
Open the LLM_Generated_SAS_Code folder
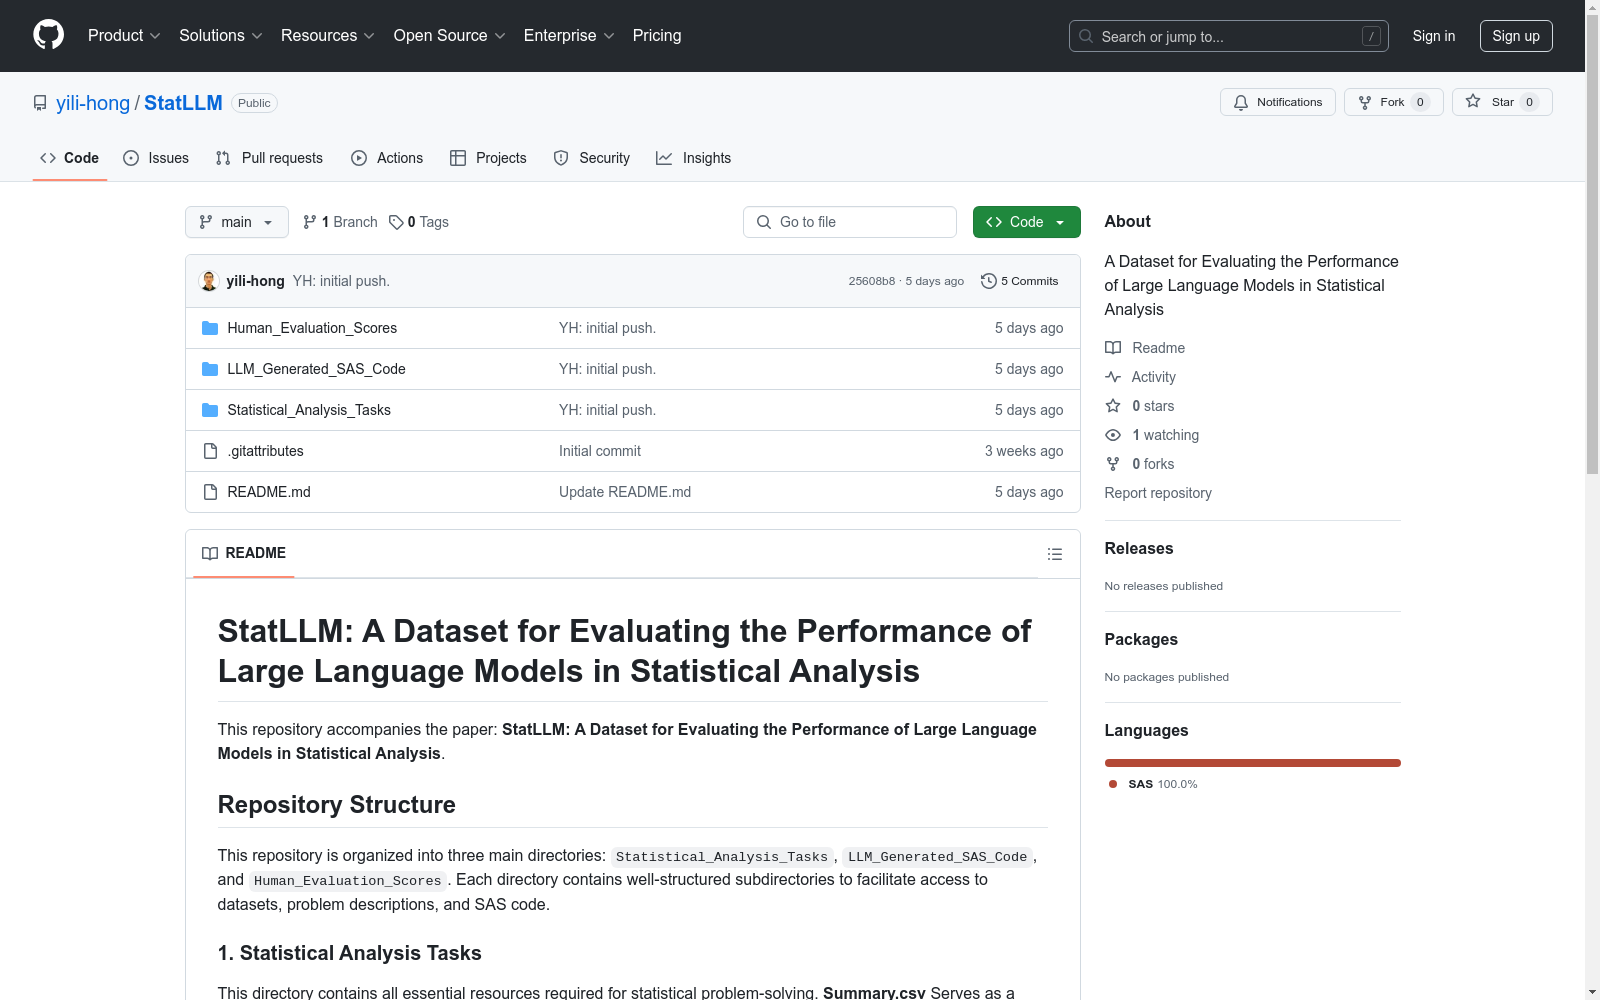click(x=316, y=369)
